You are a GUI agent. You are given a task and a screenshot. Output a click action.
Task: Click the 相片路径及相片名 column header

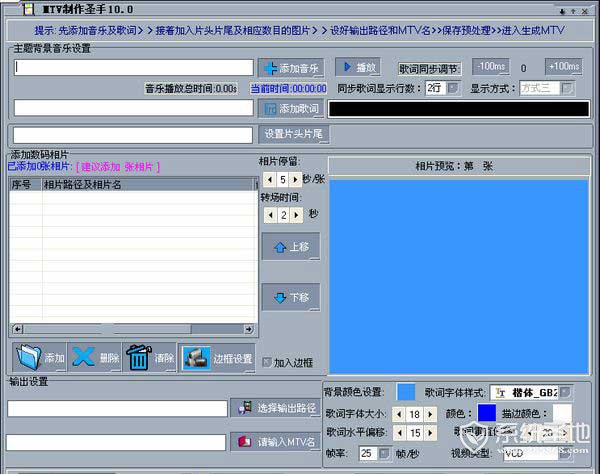(149, 185)
